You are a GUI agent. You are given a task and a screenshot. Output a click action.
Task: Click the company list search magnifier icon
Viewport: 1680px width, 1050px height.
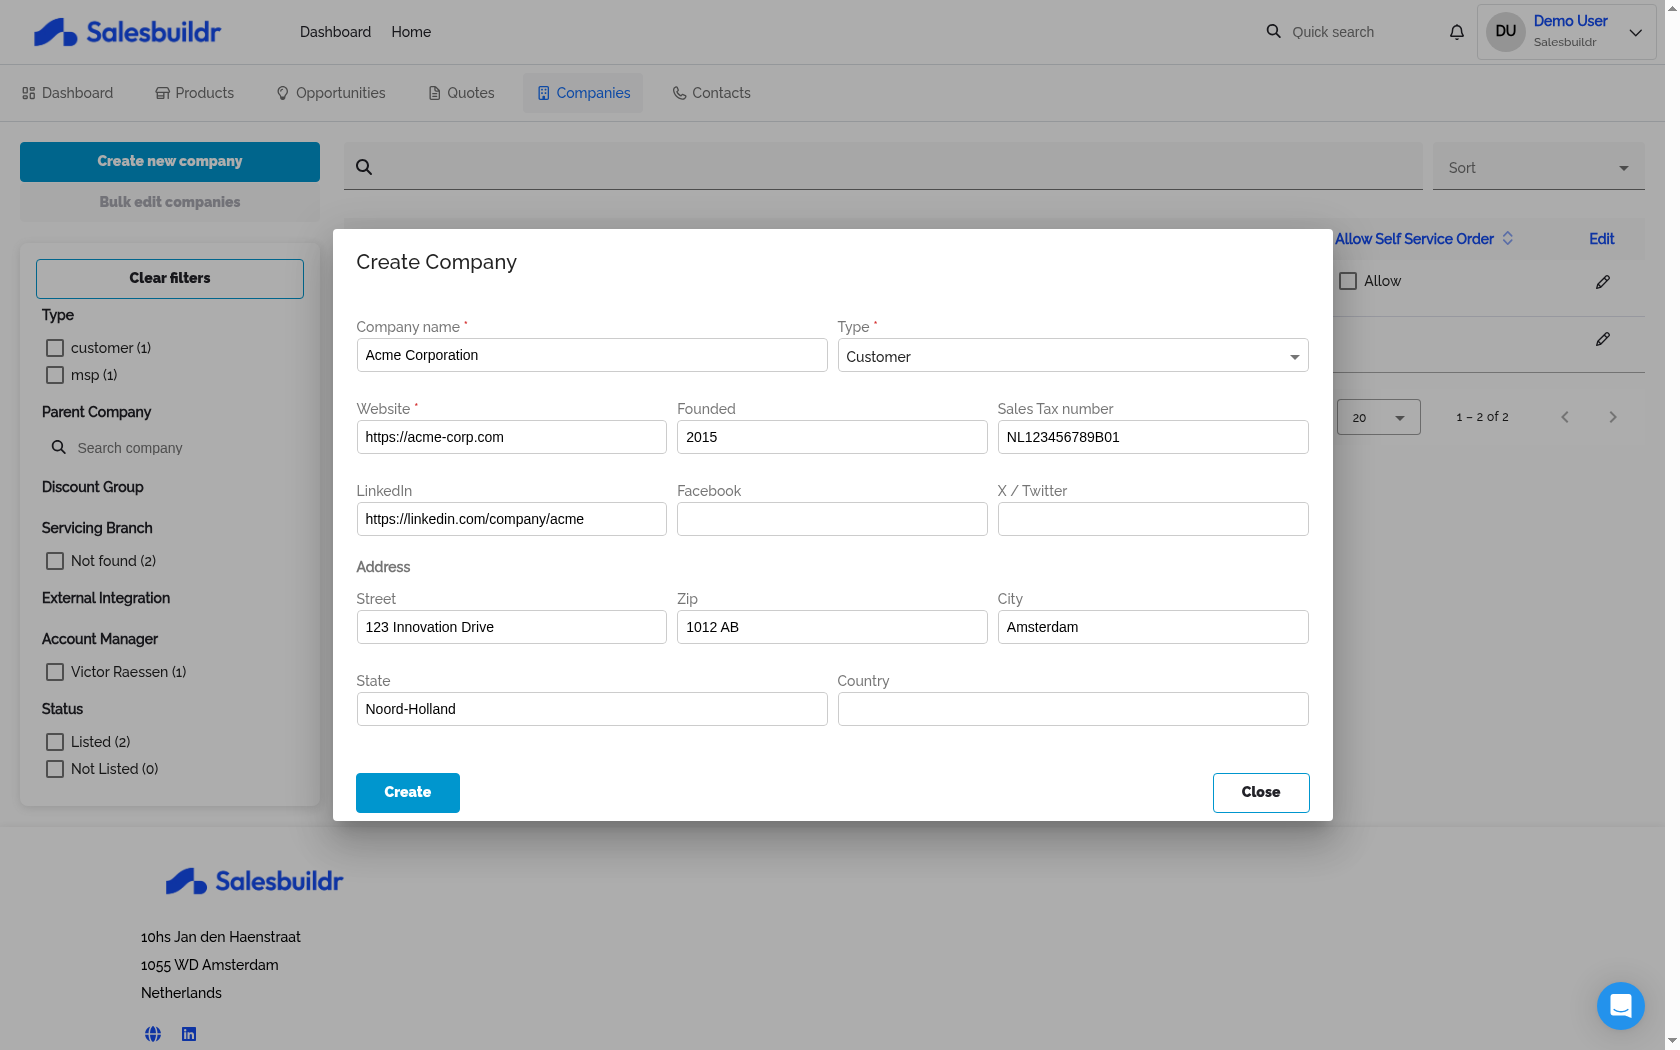(x=364, y=167)
